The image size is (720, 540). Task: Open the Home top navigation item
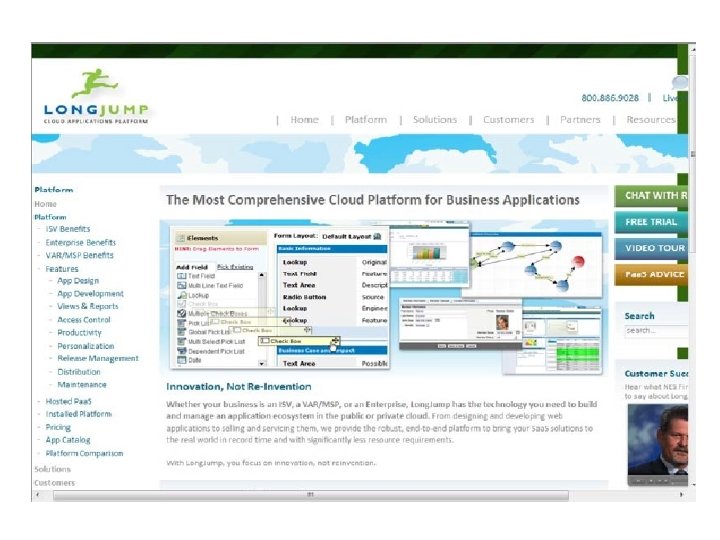point(304,120)
